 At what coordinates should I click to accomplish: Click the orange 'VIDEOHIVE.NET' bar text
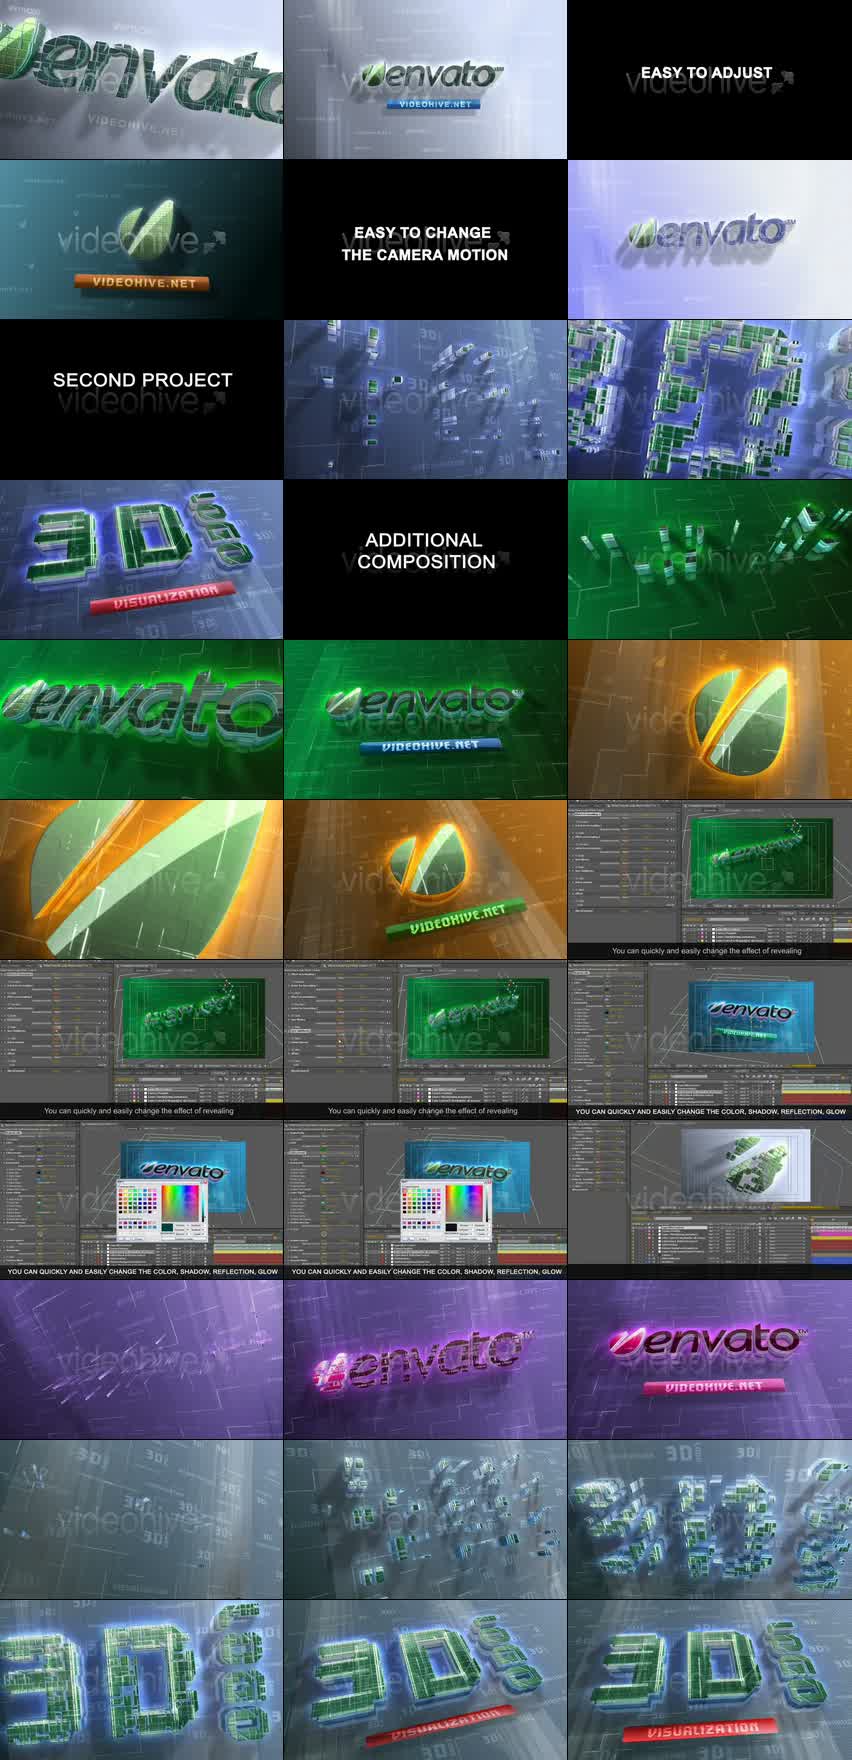144,283
